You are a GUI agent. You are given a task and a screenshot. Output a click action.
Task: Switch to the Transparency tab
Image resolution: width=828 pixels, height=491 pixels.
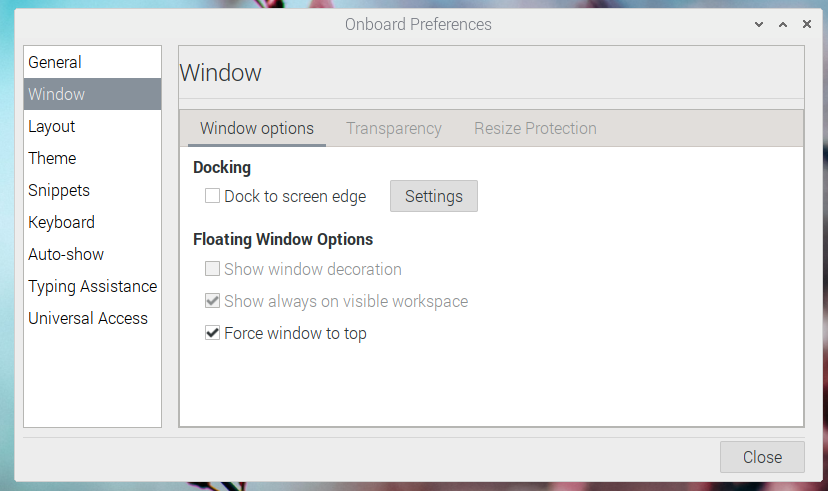click(x=393, y=128)
